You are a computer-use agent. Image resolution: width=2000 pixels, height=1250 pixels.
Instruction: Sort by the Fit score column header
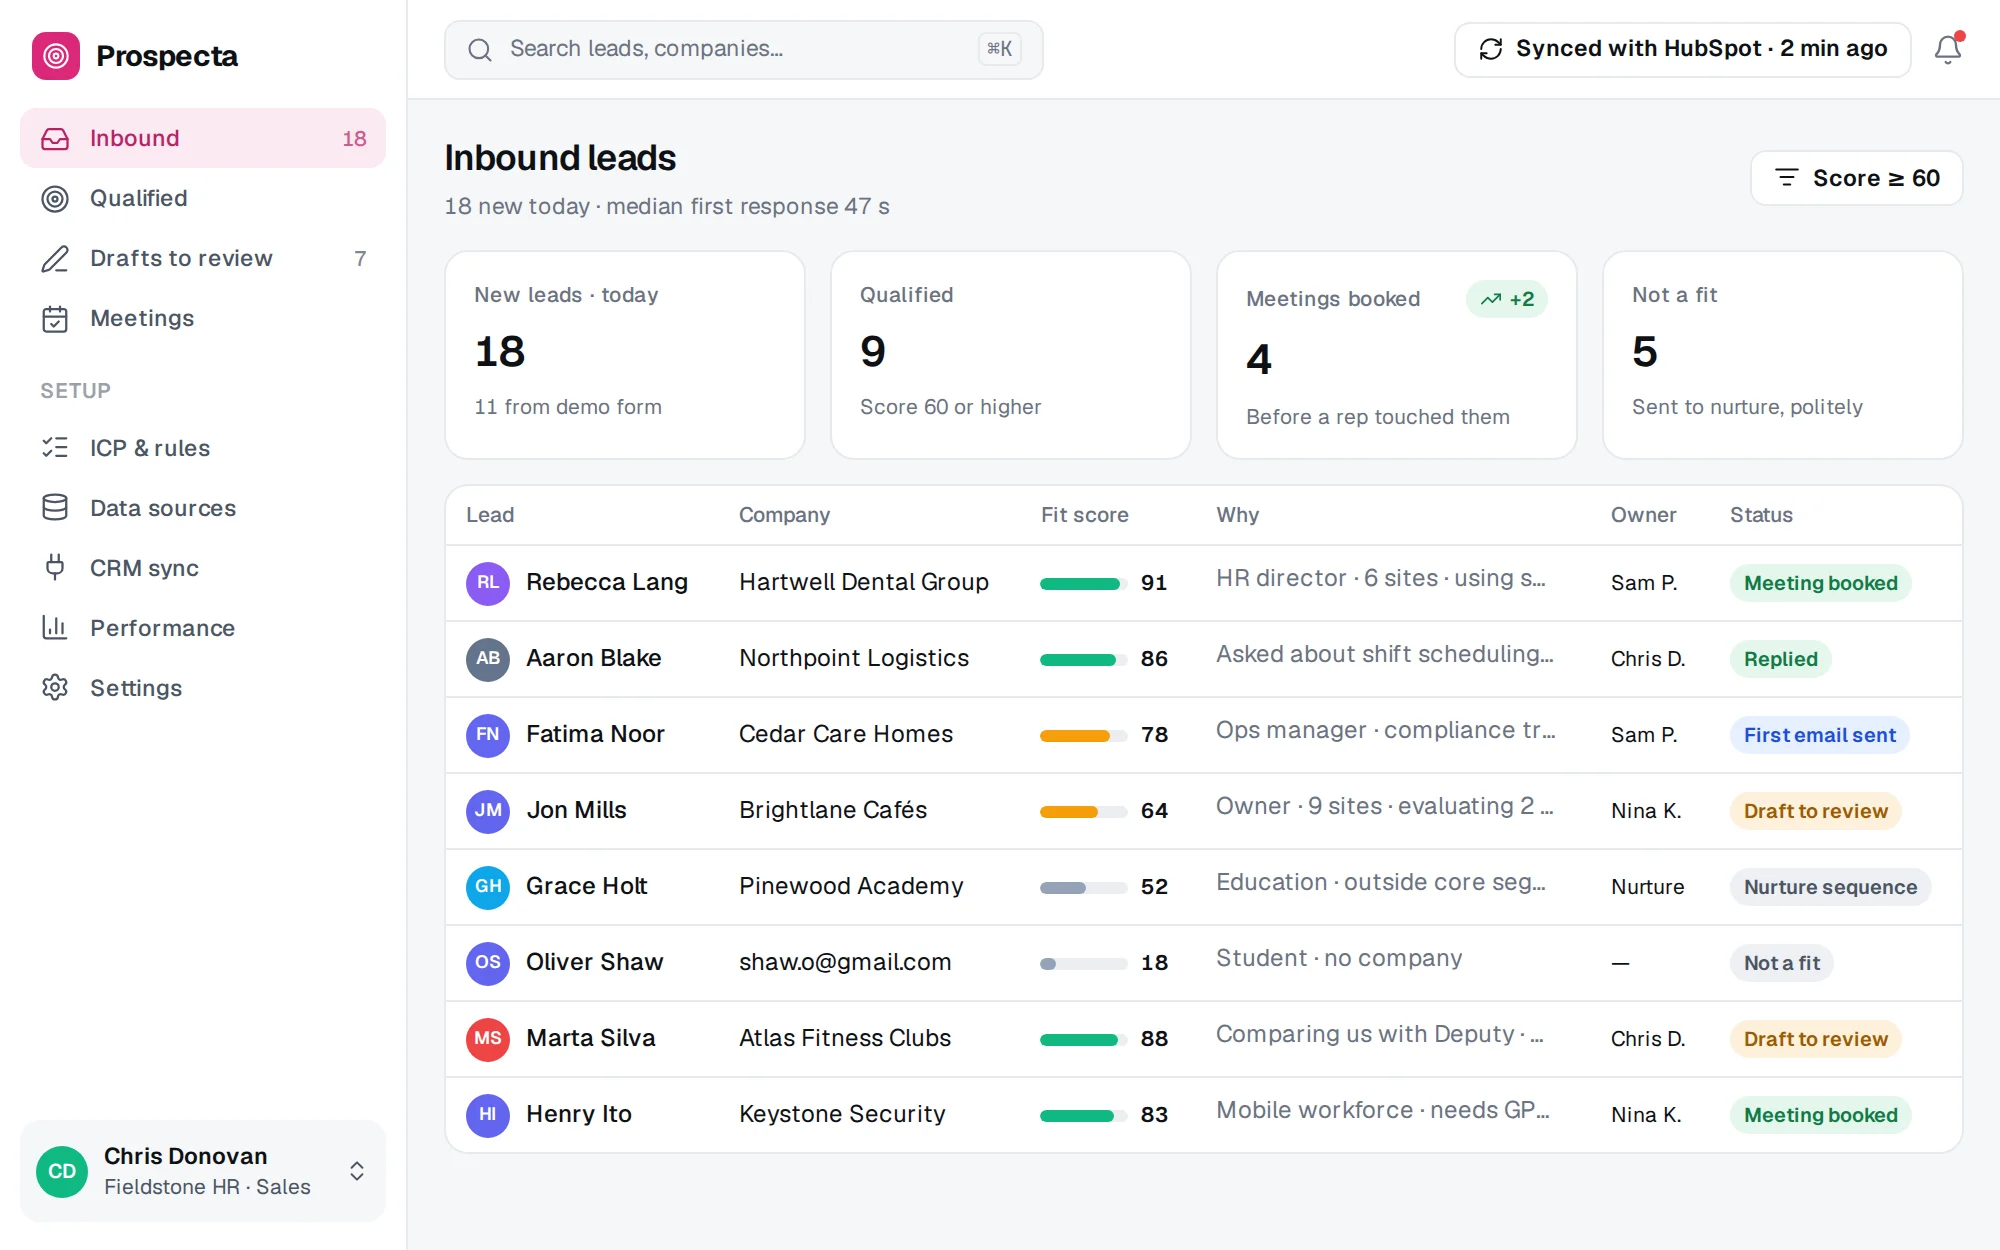click(x=1084, y=515)
